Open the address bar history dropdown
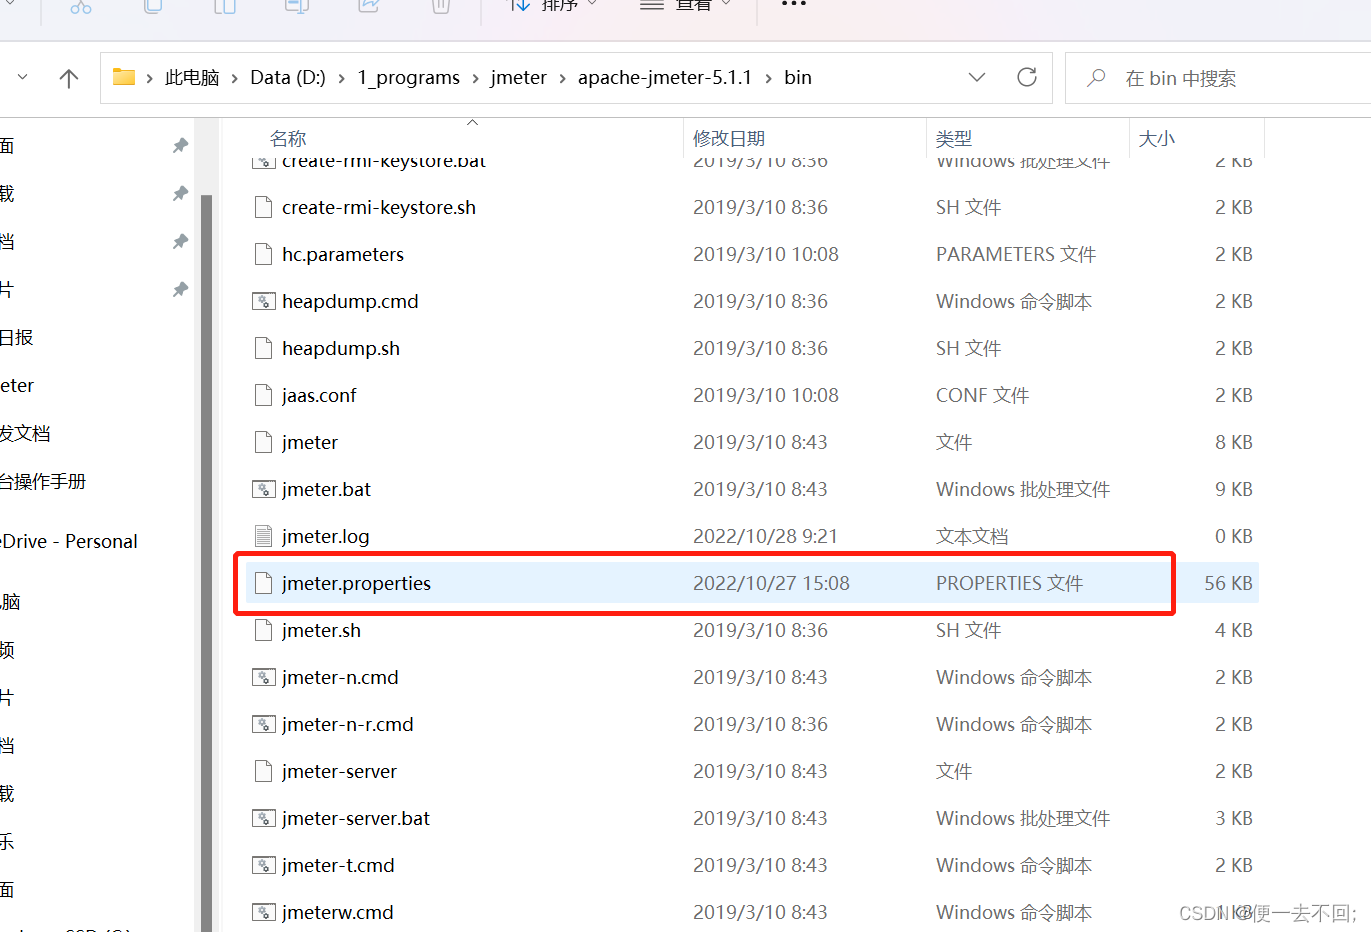Screen dimensions: 1371x932 coord(977,77)
